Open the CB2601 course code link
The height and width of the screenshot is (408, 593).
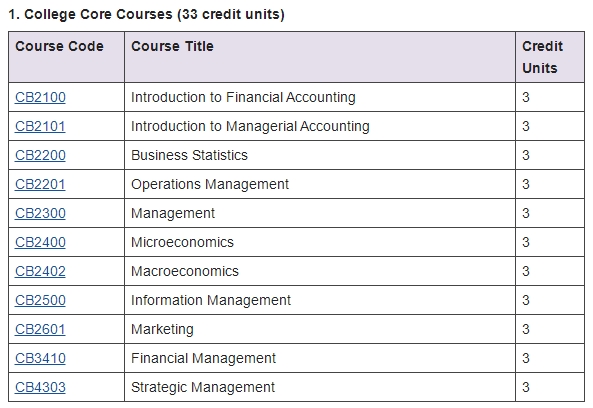click(40, 329)
